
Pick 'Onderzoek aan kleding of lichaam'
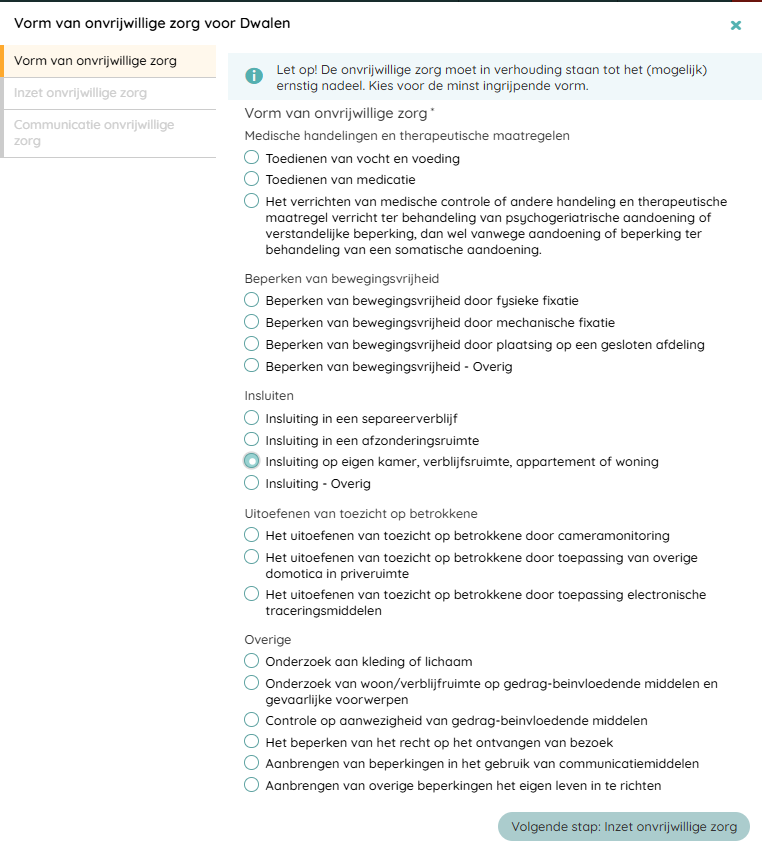tap(252, 661)
